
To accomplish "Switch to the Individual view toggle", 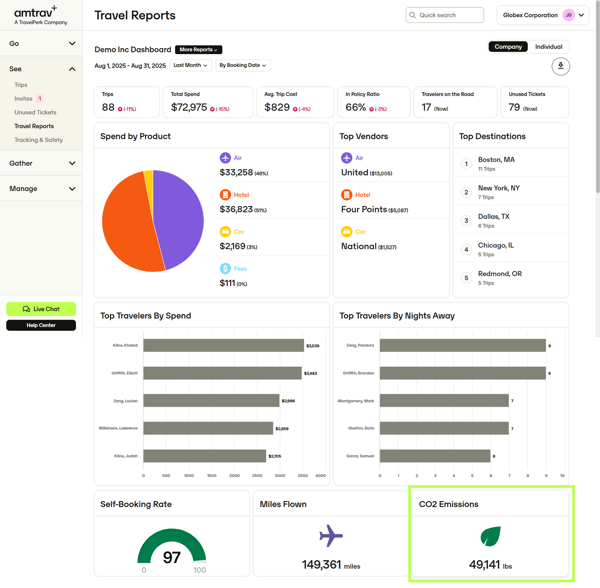I will click(548, 47).
